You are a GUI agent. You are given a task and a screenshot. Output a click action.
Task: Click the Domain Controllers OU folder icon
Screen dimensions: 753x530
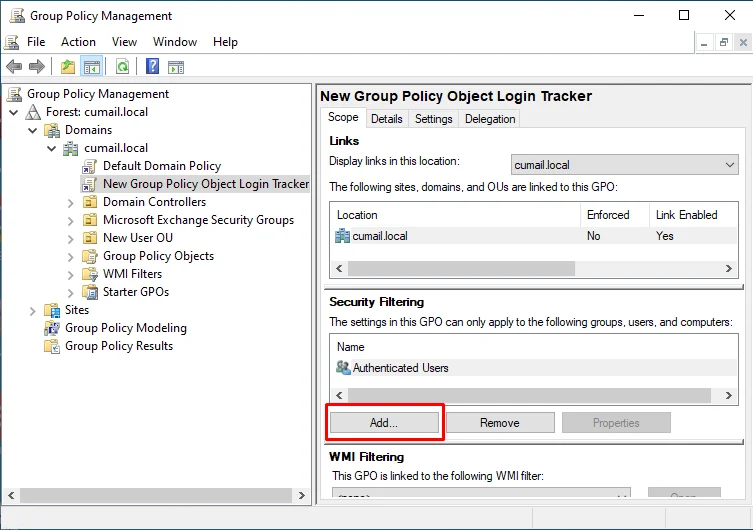(90, 202)
